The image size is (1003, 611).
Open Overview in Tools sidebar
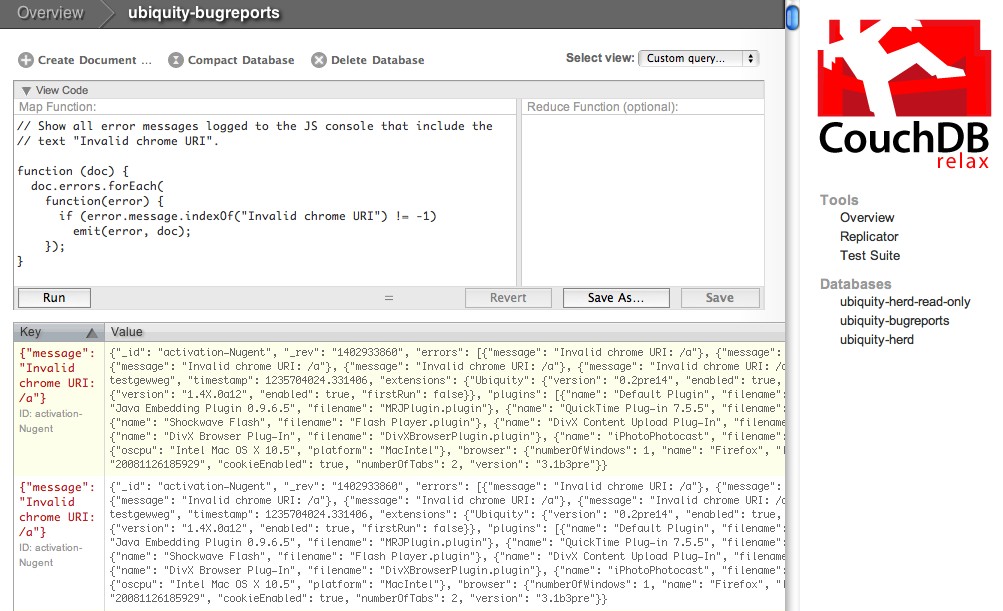click(867, 218)
